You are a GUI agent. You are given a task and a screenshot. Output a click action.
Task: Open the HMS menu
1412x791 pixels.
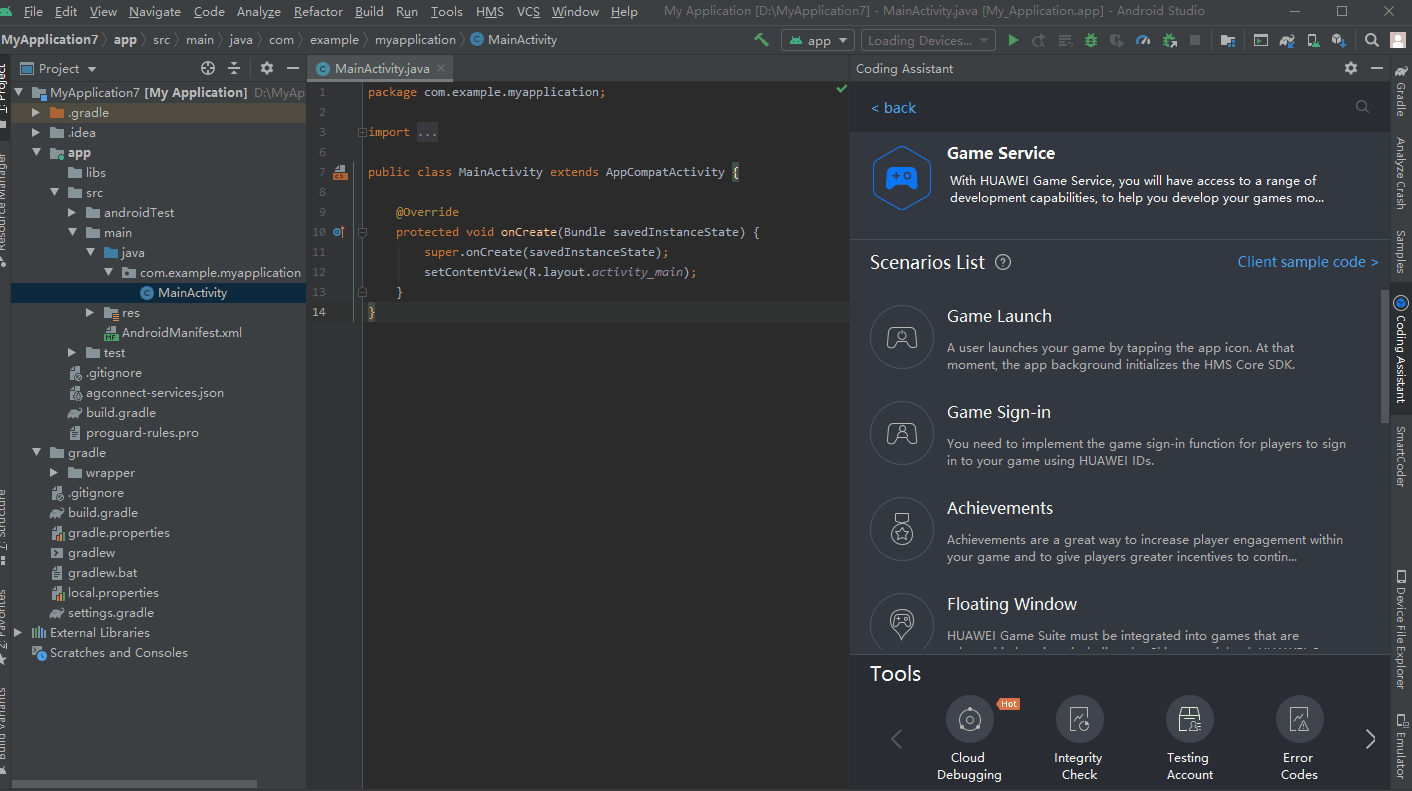pos(490,12)
